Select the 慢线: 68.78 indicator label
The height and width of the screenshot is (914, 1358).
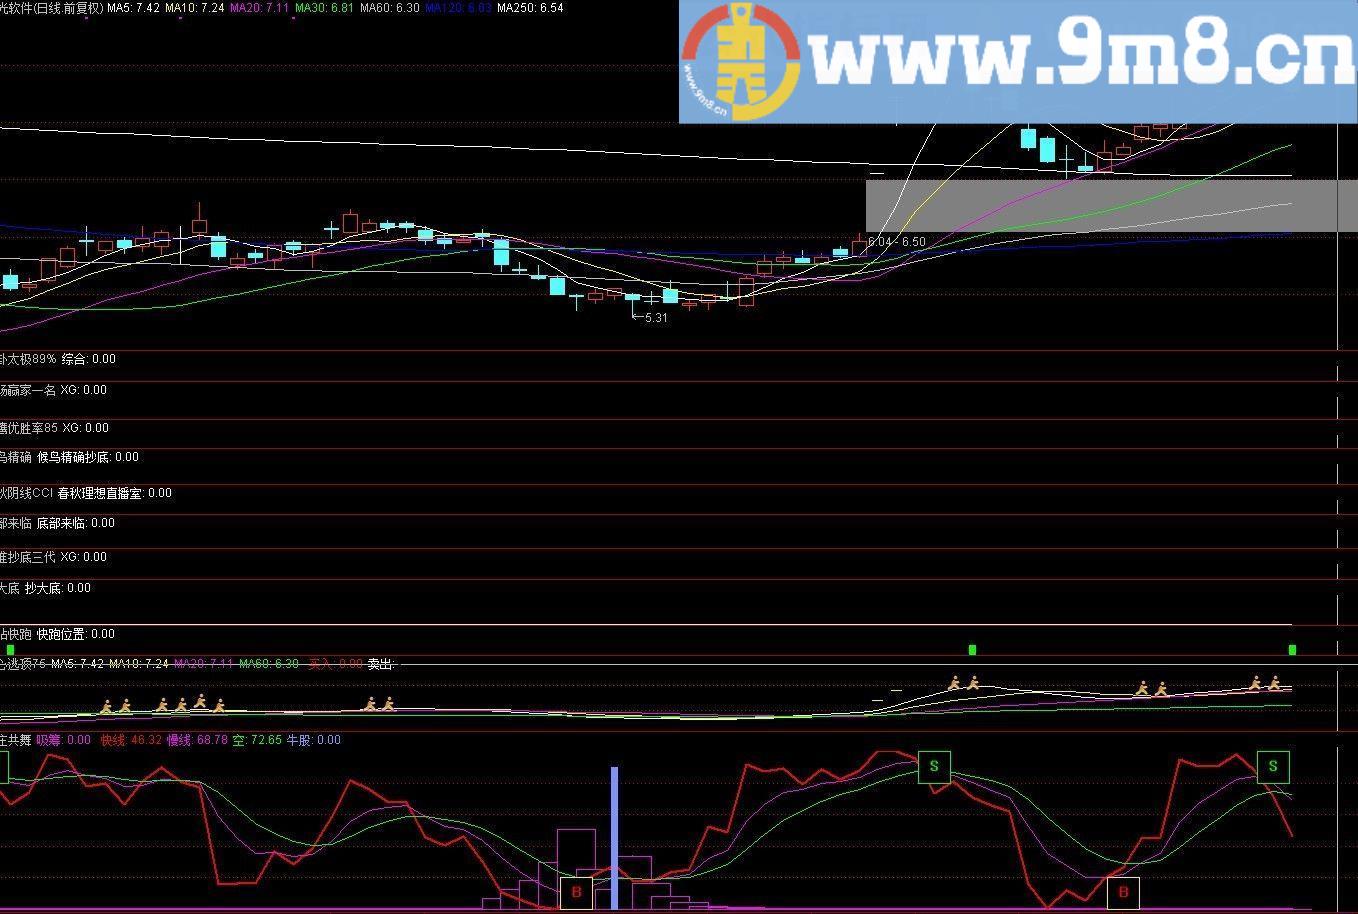tap(197, 741)
